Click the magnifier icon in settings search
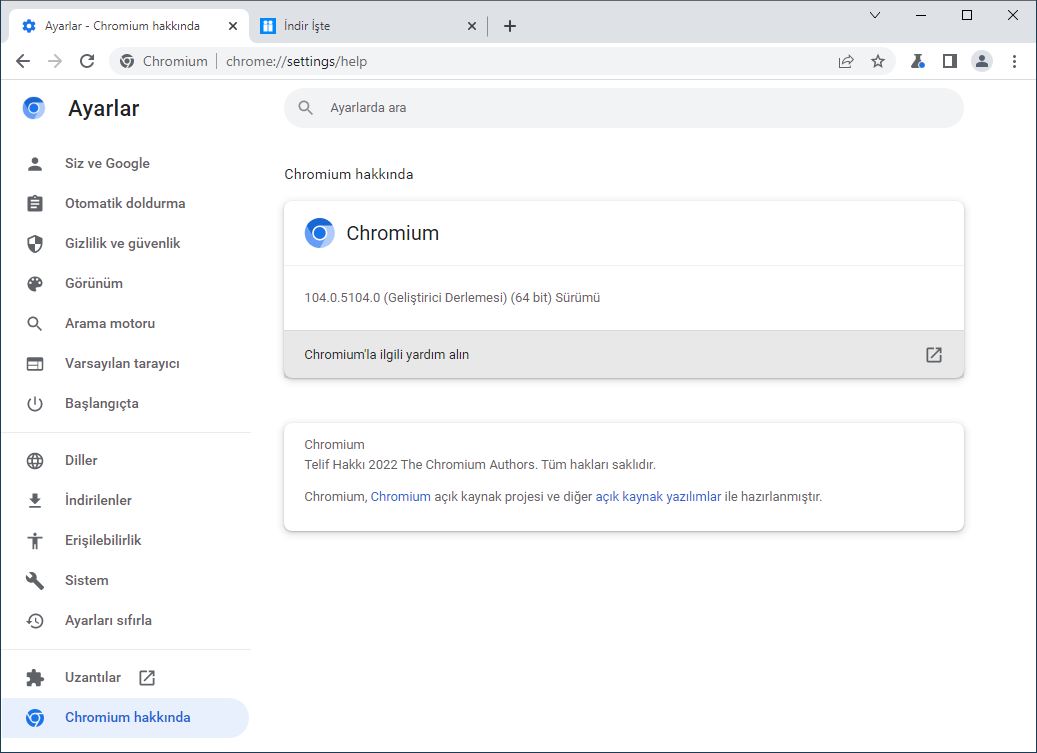The image size is (1037, 753). click(305, 108)
